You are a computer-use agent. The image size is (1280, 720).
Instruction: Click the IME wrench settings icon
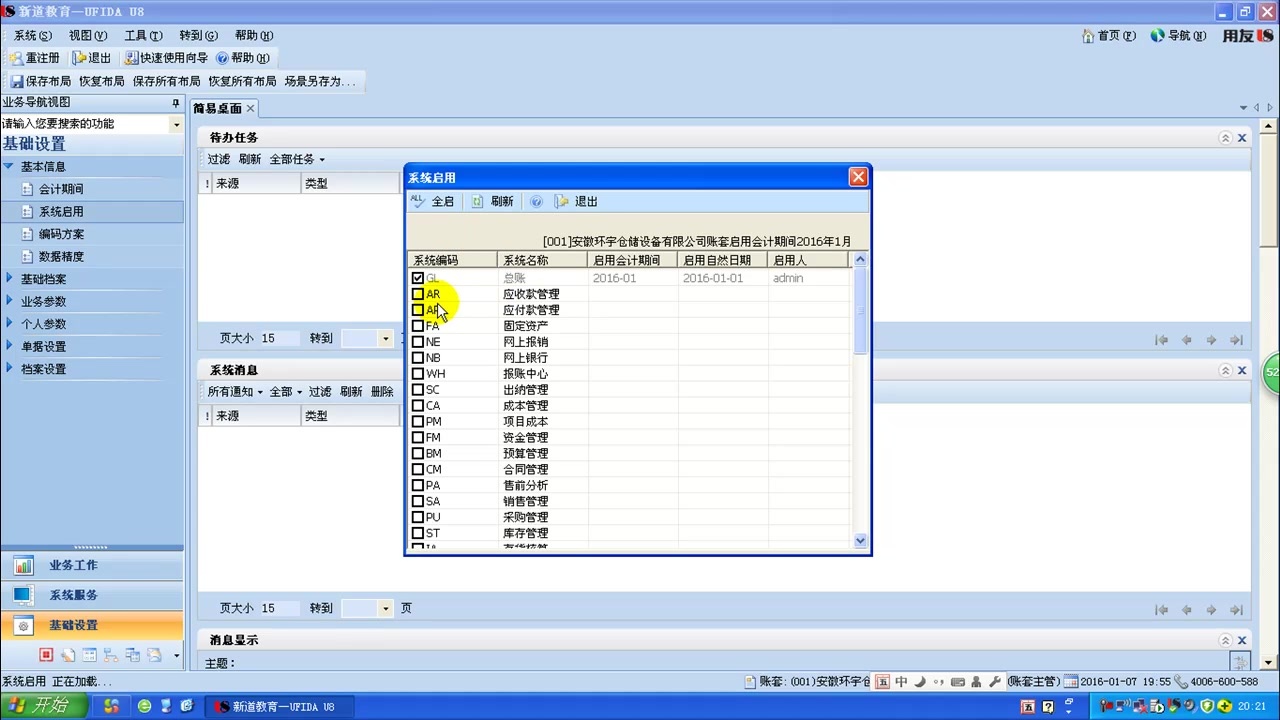click(x=994, y=681)
